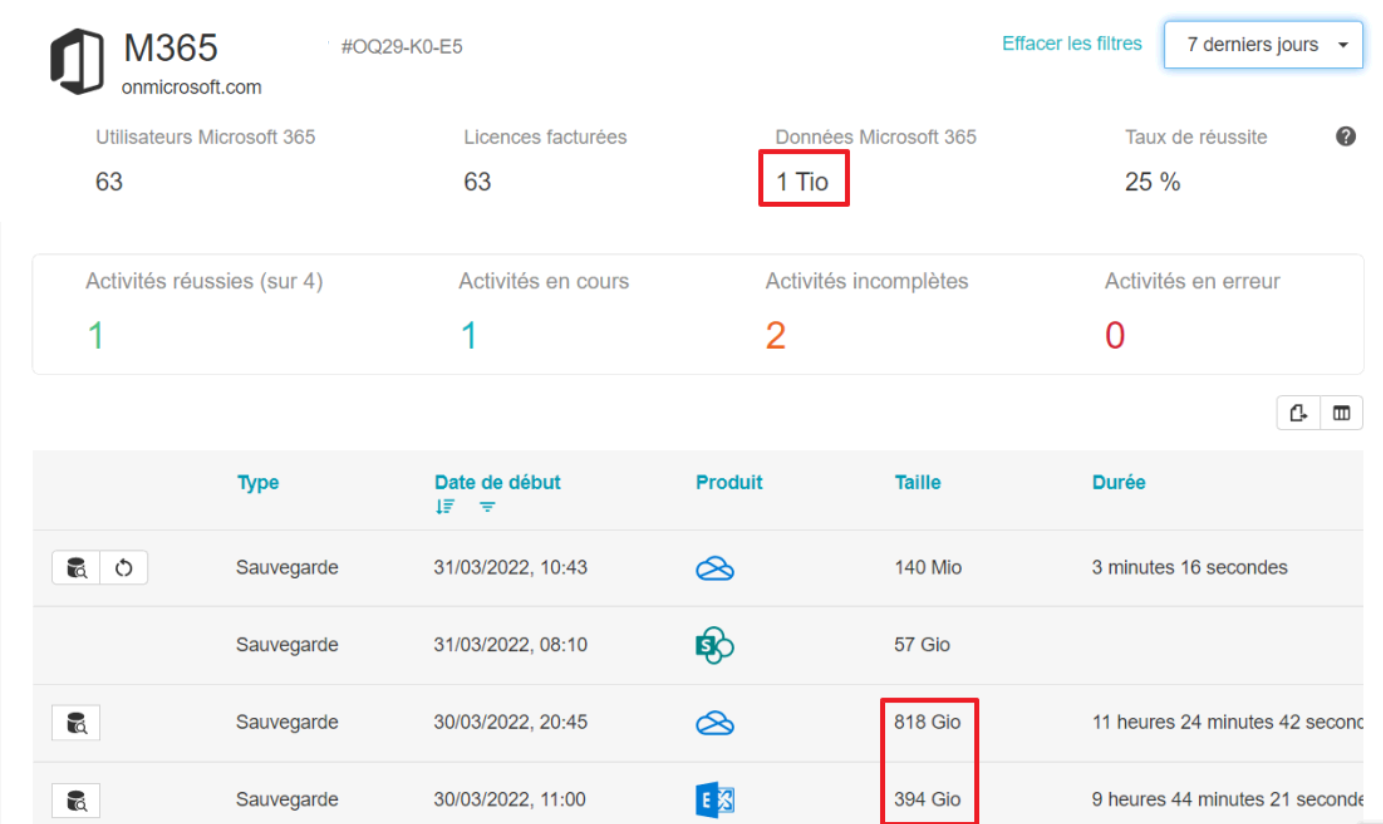Click the '11 heures 24 minutes' duration cell

point(1227,722)
